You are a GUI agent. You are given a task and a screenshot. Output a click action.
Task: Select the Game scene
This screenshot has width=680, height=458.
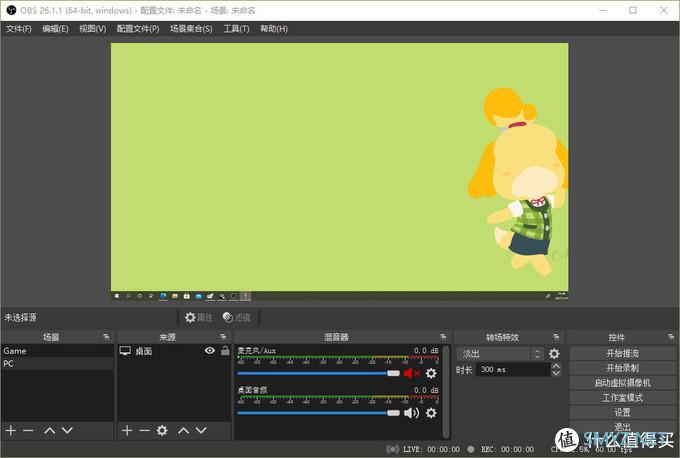[x=57, y=351]
